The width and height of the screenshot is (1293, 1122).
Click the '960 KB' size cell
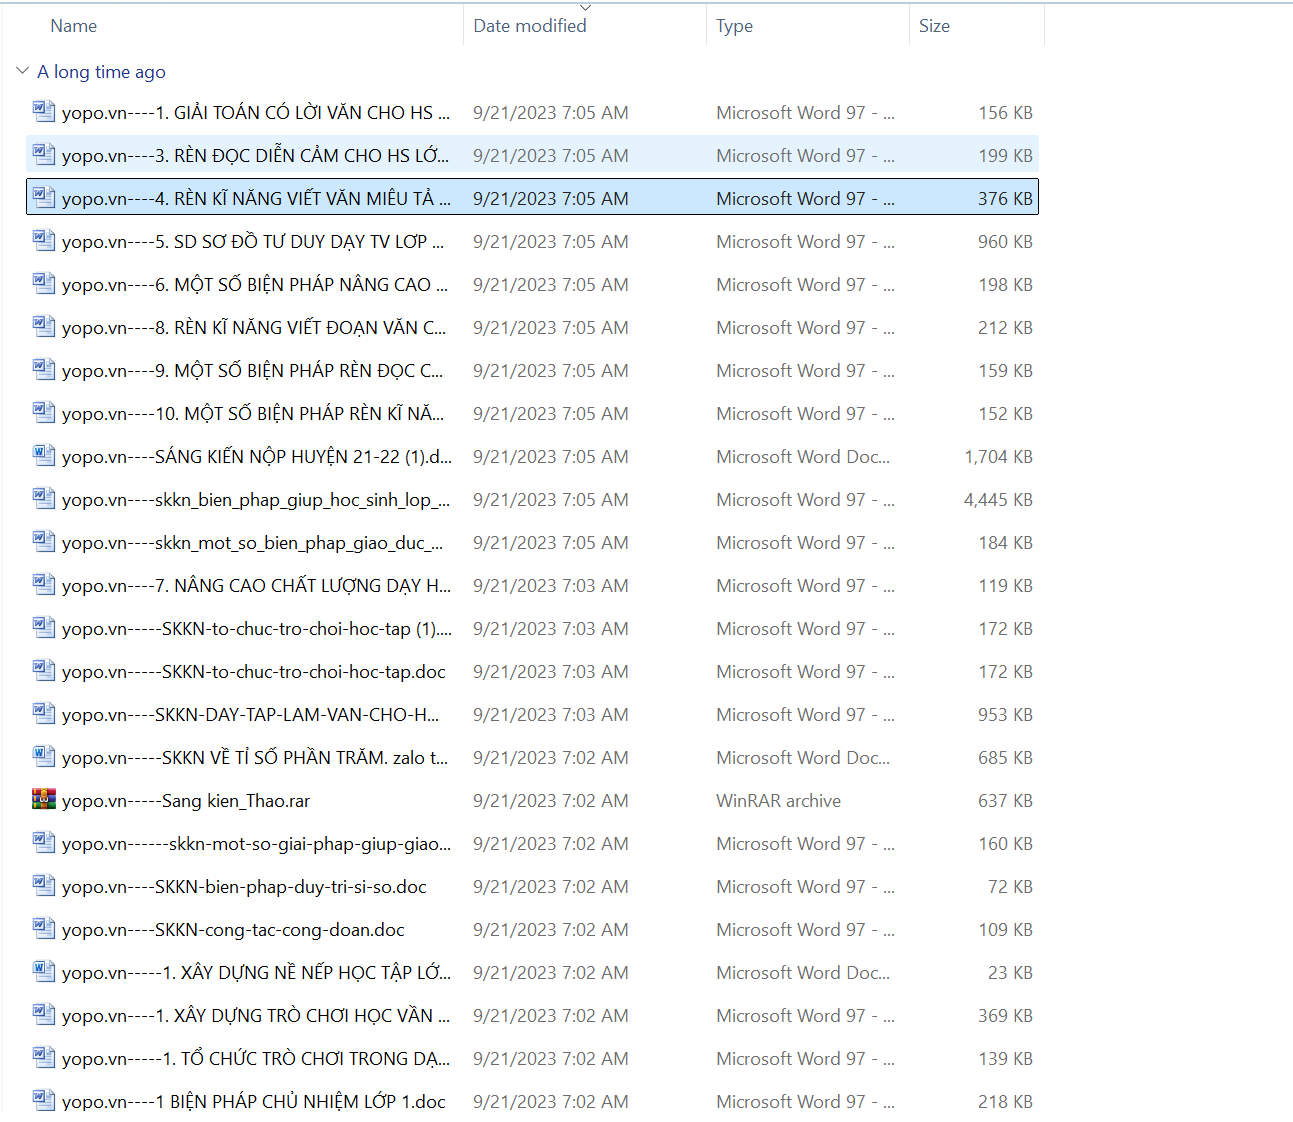pyautogui.click(x=1005, y=242)
